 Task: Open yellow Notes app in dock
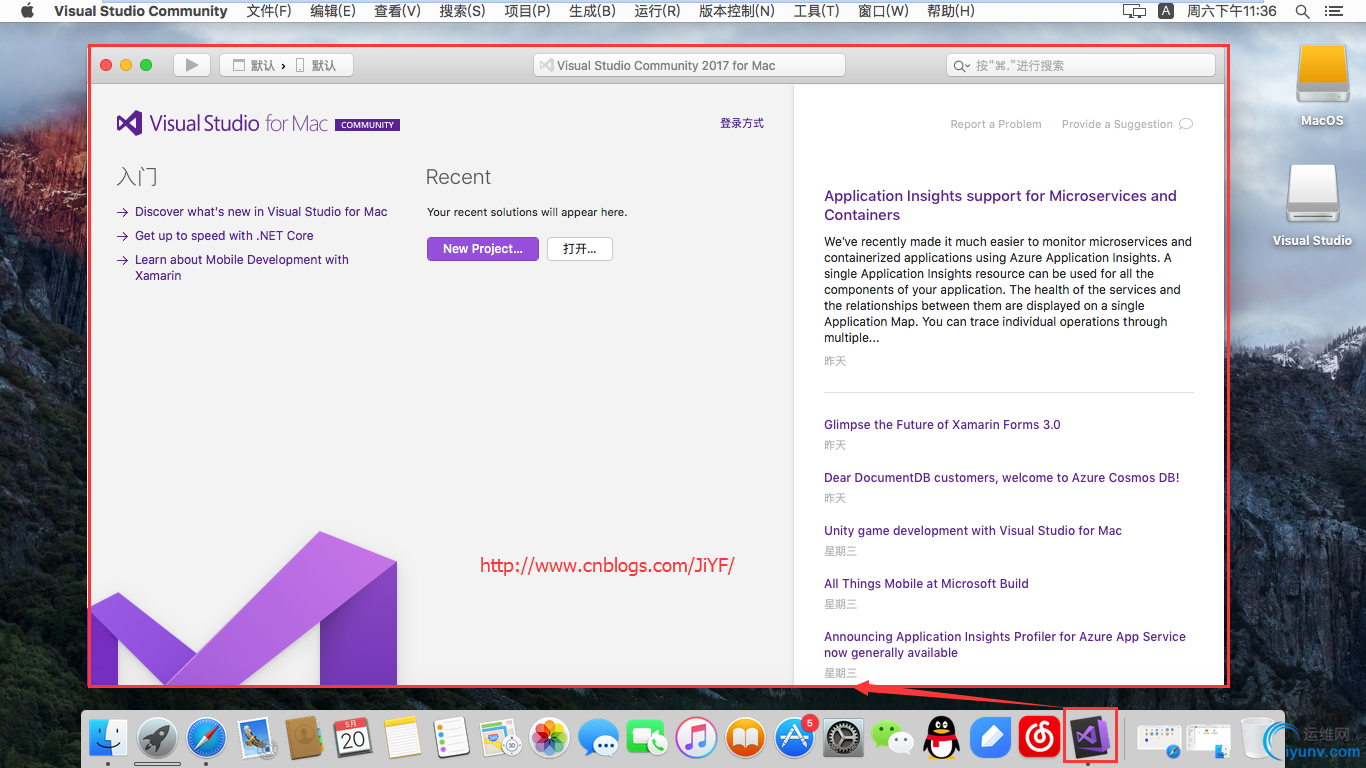401,738
